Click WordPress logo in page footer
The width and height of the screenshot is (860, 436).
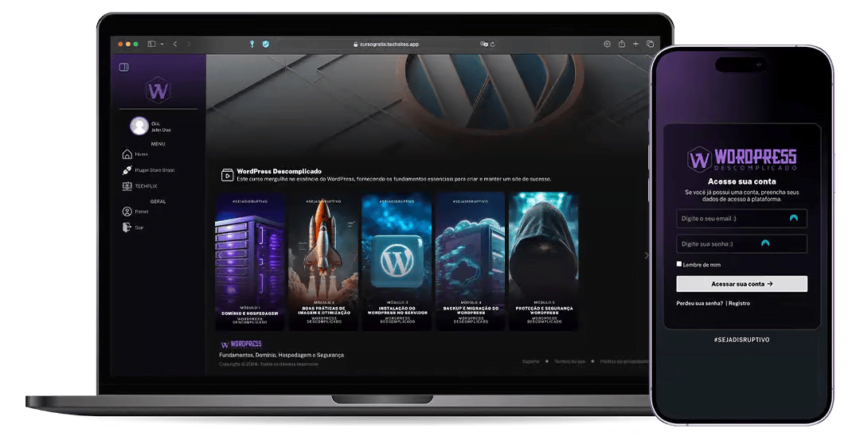pos(241,344)
